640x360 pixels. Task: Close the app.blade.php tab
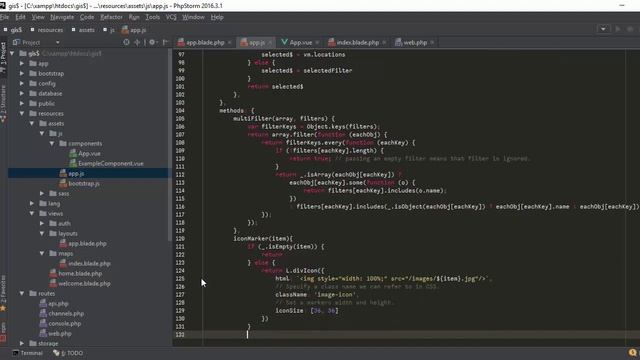pyautogui.click(x=229, y=42)
